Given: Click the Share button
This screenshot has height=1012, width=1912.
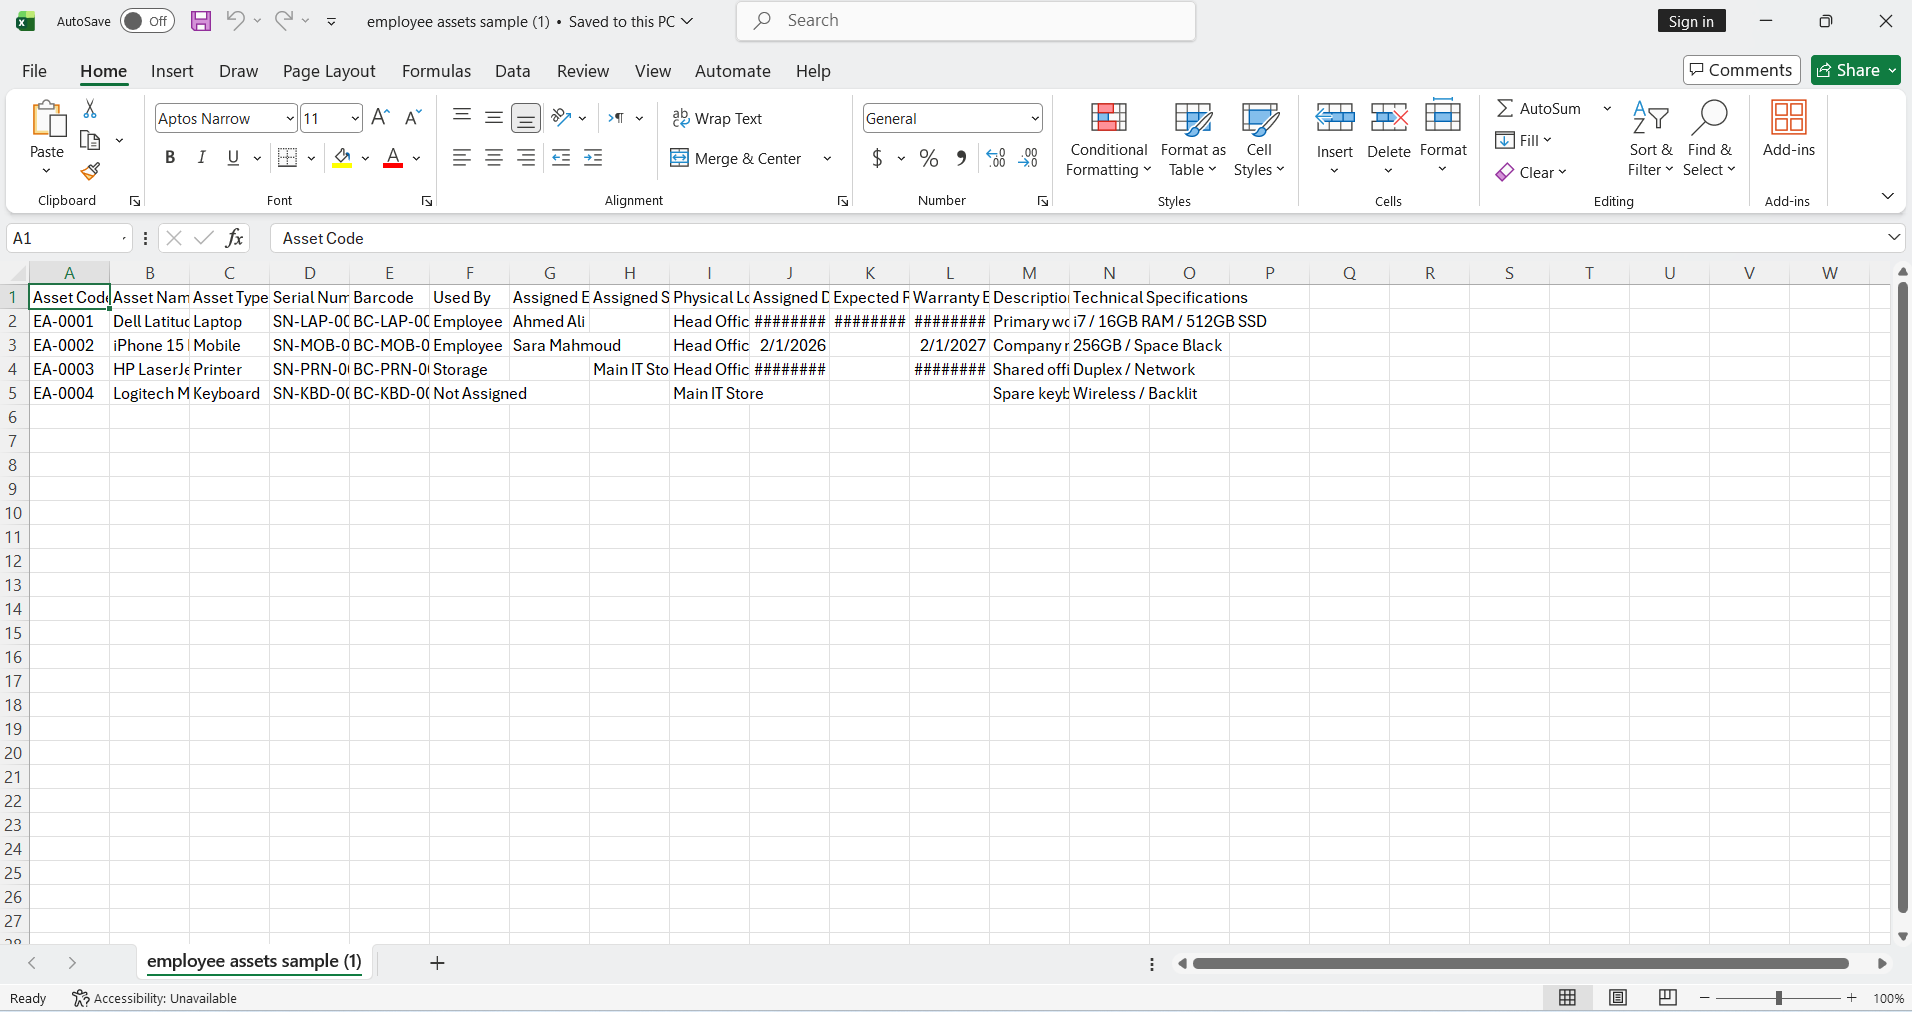Looking at the screenshot, I should (1855, 70).
